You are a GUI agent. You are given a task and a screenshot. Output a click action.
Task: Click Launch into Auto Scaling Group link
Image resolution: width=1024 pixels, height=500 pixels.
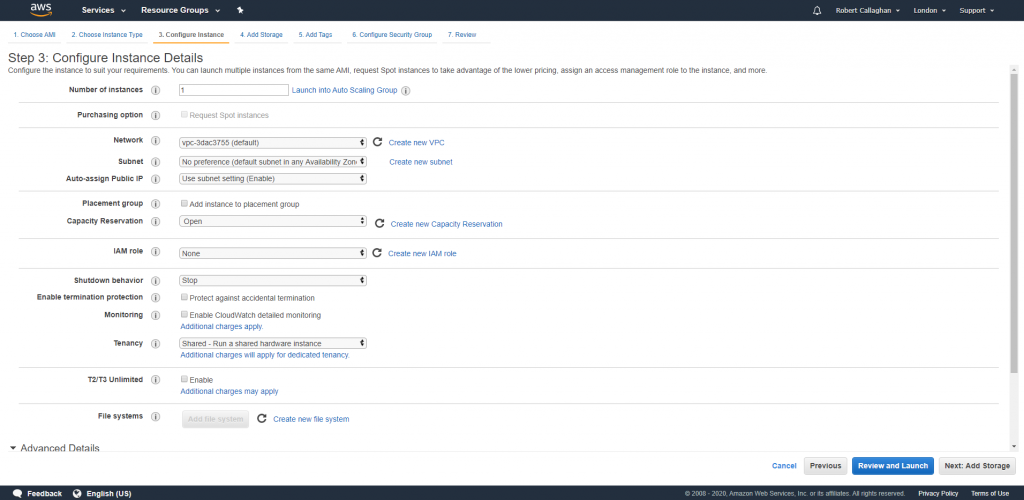click(344, 90)
